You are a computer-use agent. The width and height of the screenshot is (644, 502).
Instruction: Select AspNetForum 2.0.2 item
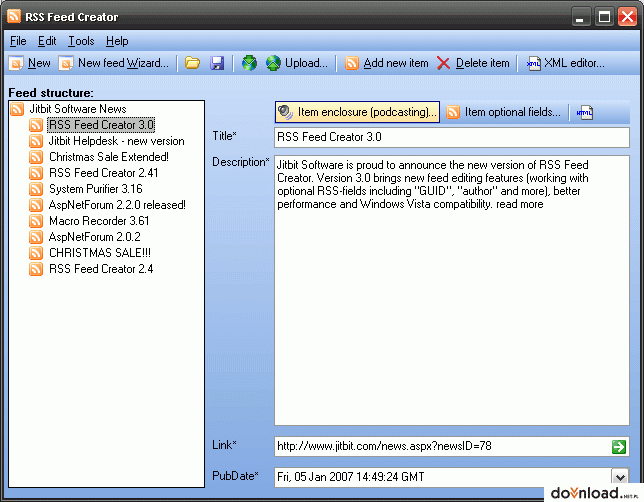(x=94, y=237)
